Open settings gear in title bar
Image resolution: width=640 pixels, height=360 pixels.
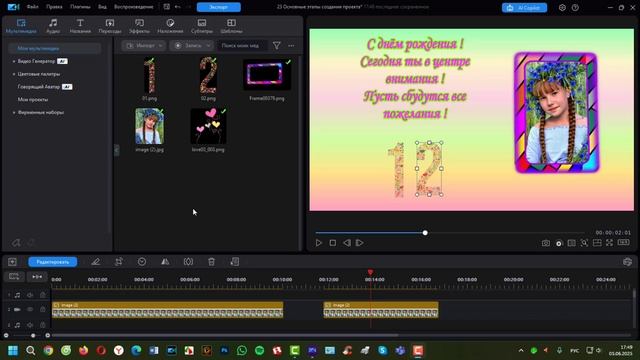(x=562, y=7)
